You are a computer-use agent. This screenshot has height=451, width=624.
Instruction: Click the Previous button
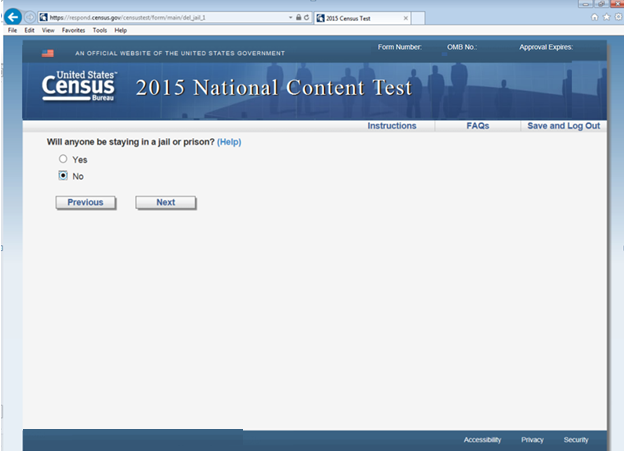pos(86,202)
